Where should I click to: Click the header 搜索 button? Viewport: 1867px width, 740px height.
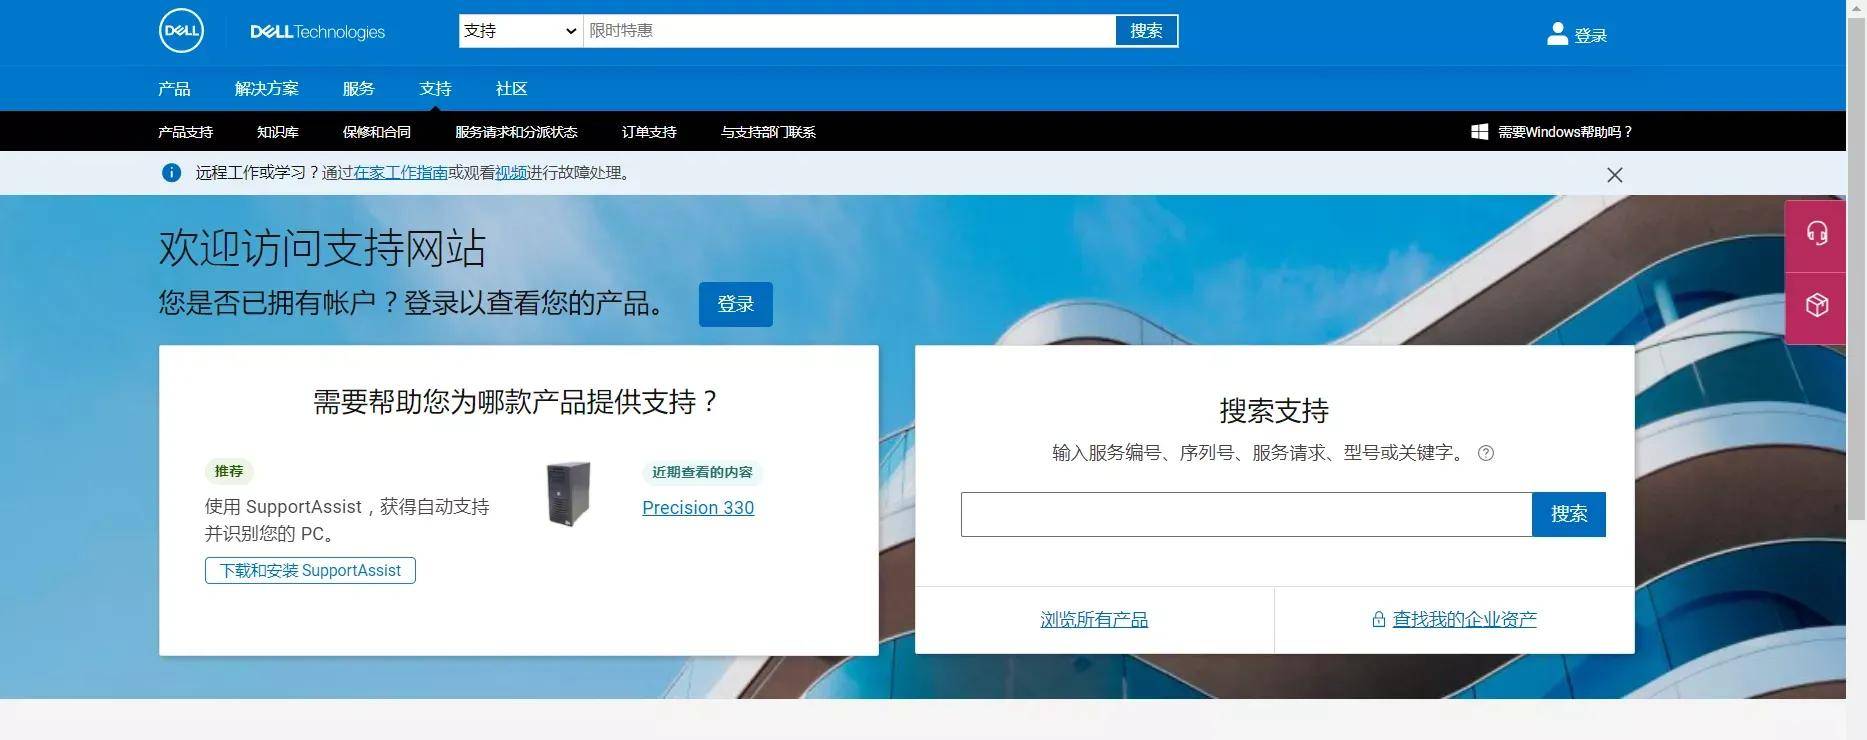[1146, 31]
